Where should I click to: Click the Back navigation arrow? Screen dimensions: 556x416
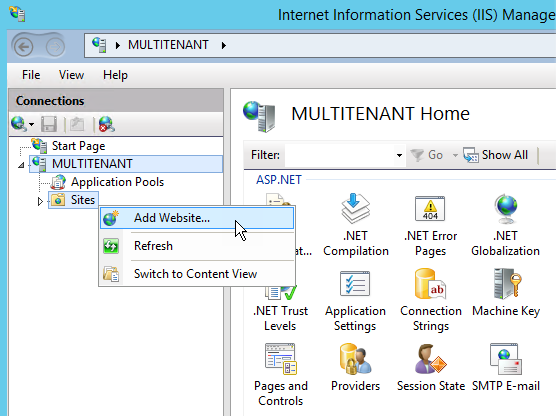coord(23,46)
